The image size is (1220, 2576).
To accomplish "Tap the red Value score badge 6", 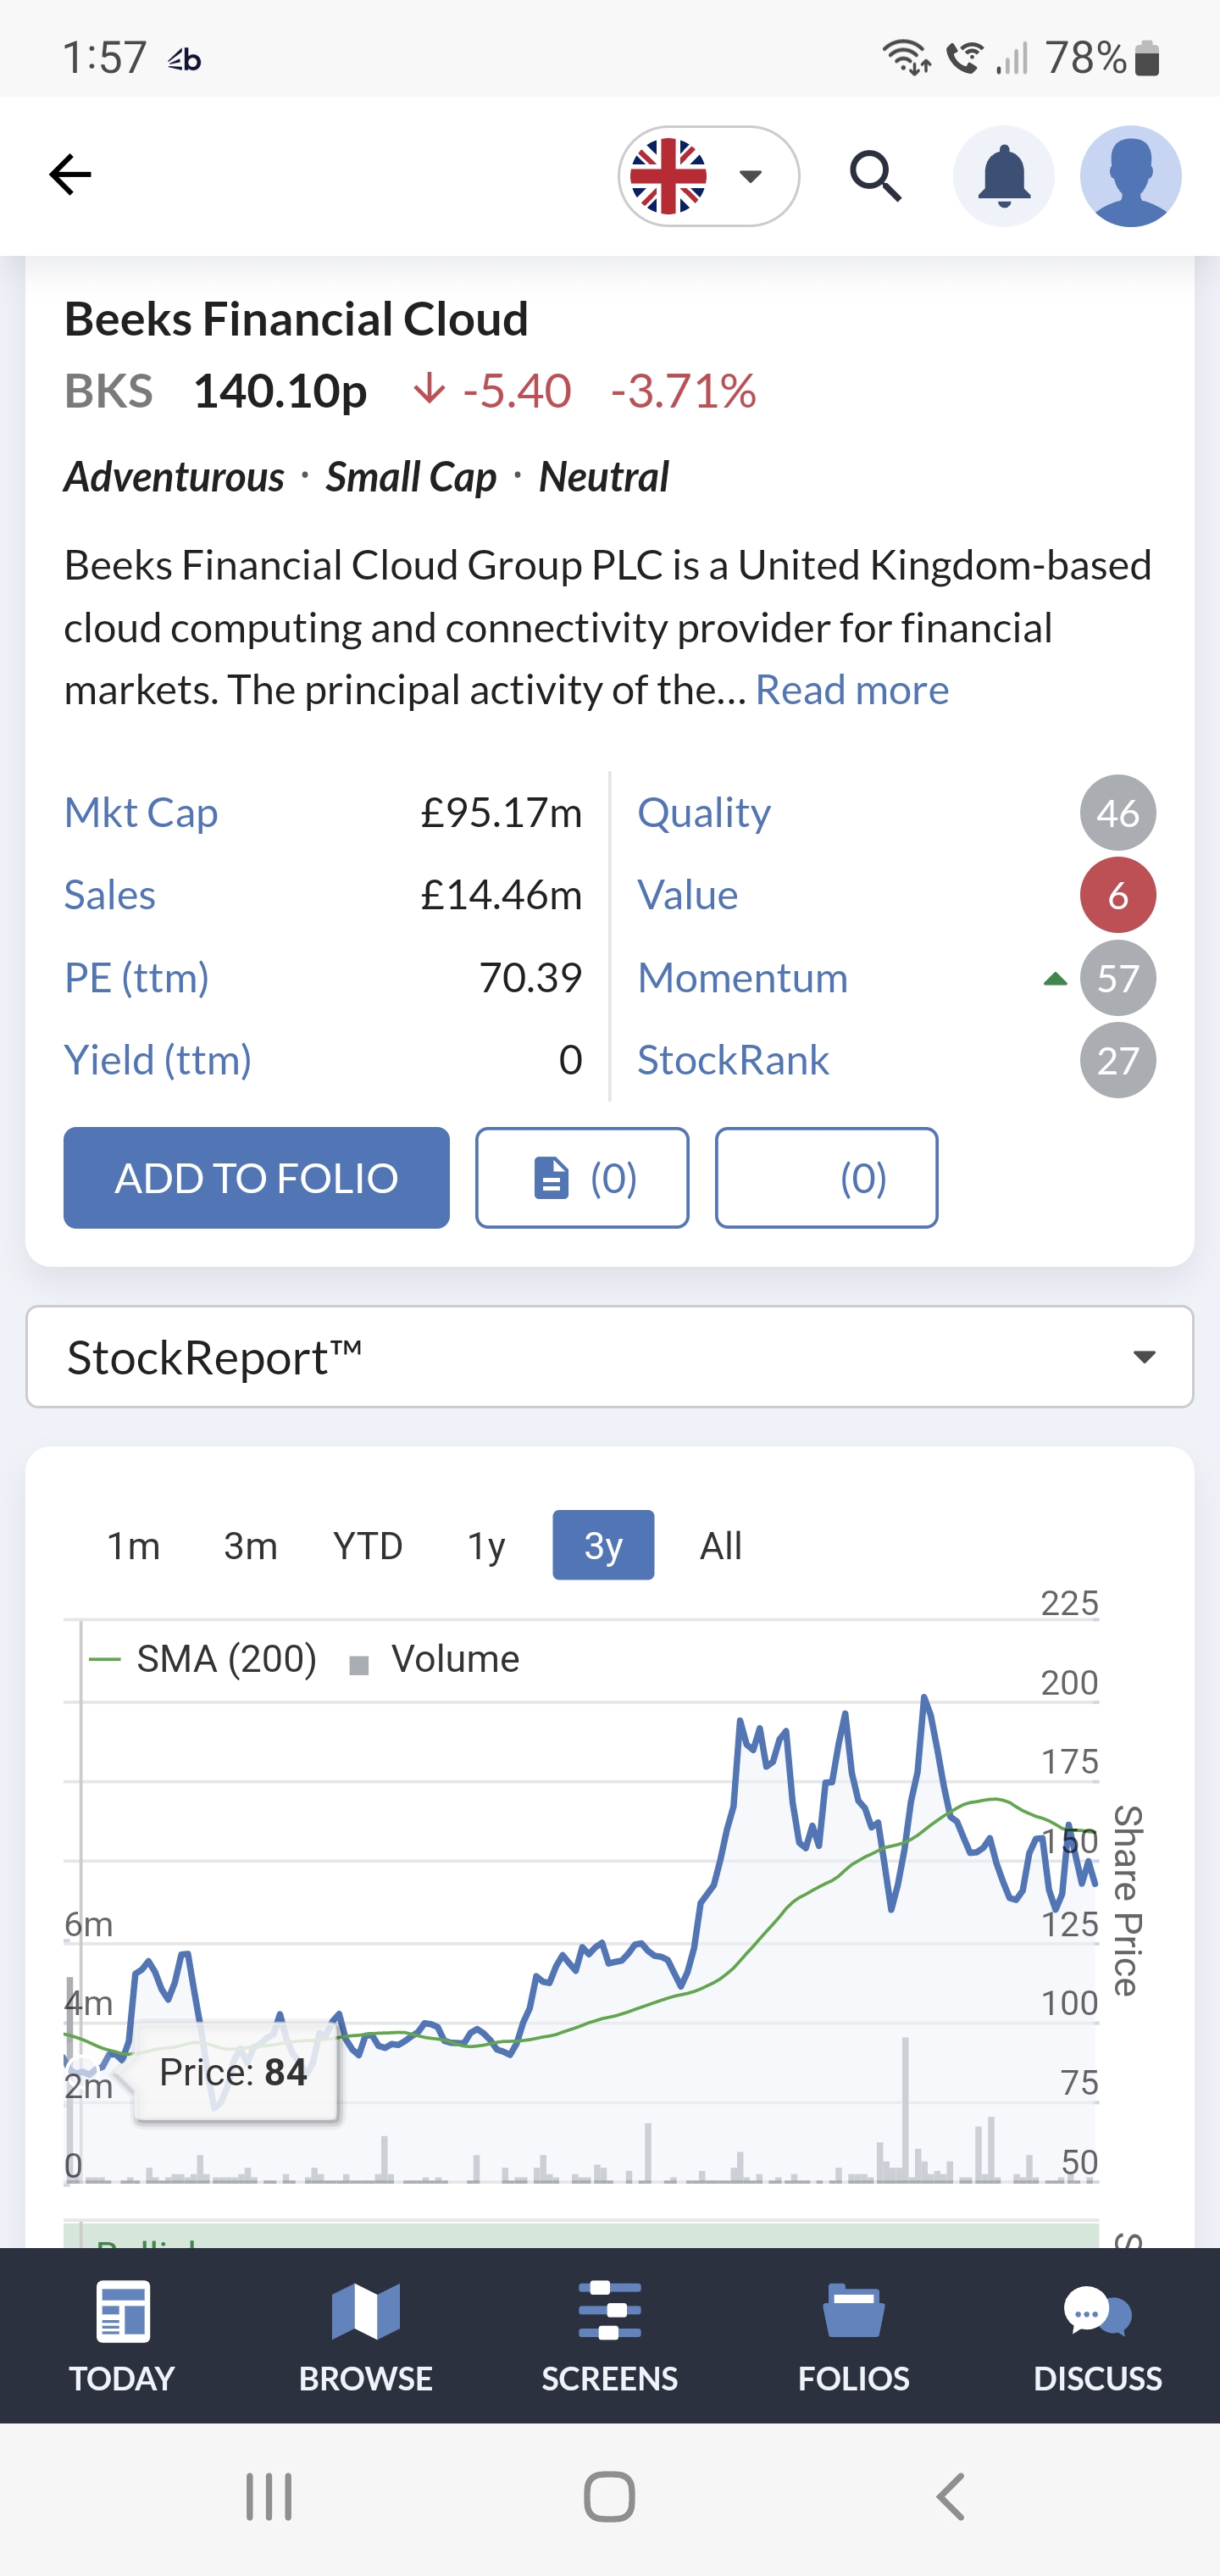I will [1118, 895].
